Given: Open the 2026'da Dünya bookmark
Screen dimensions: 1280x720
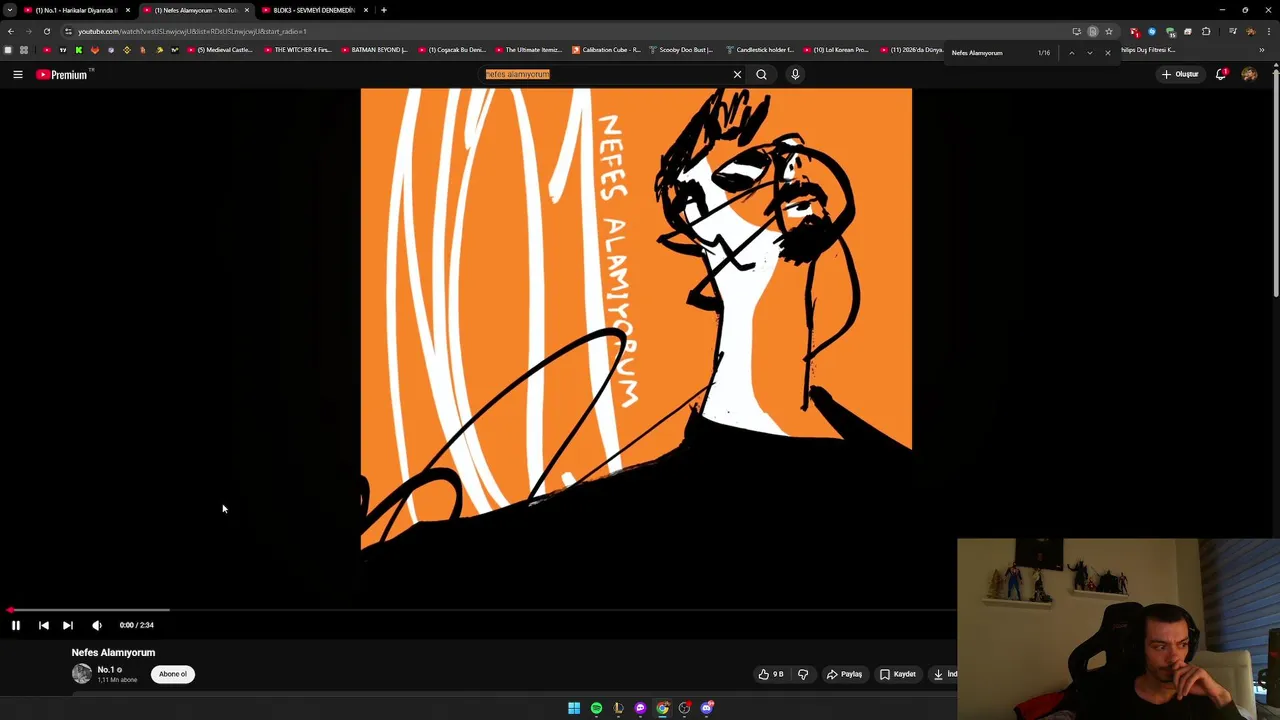Looking at the screenshot, I should (x=912, y=50).
